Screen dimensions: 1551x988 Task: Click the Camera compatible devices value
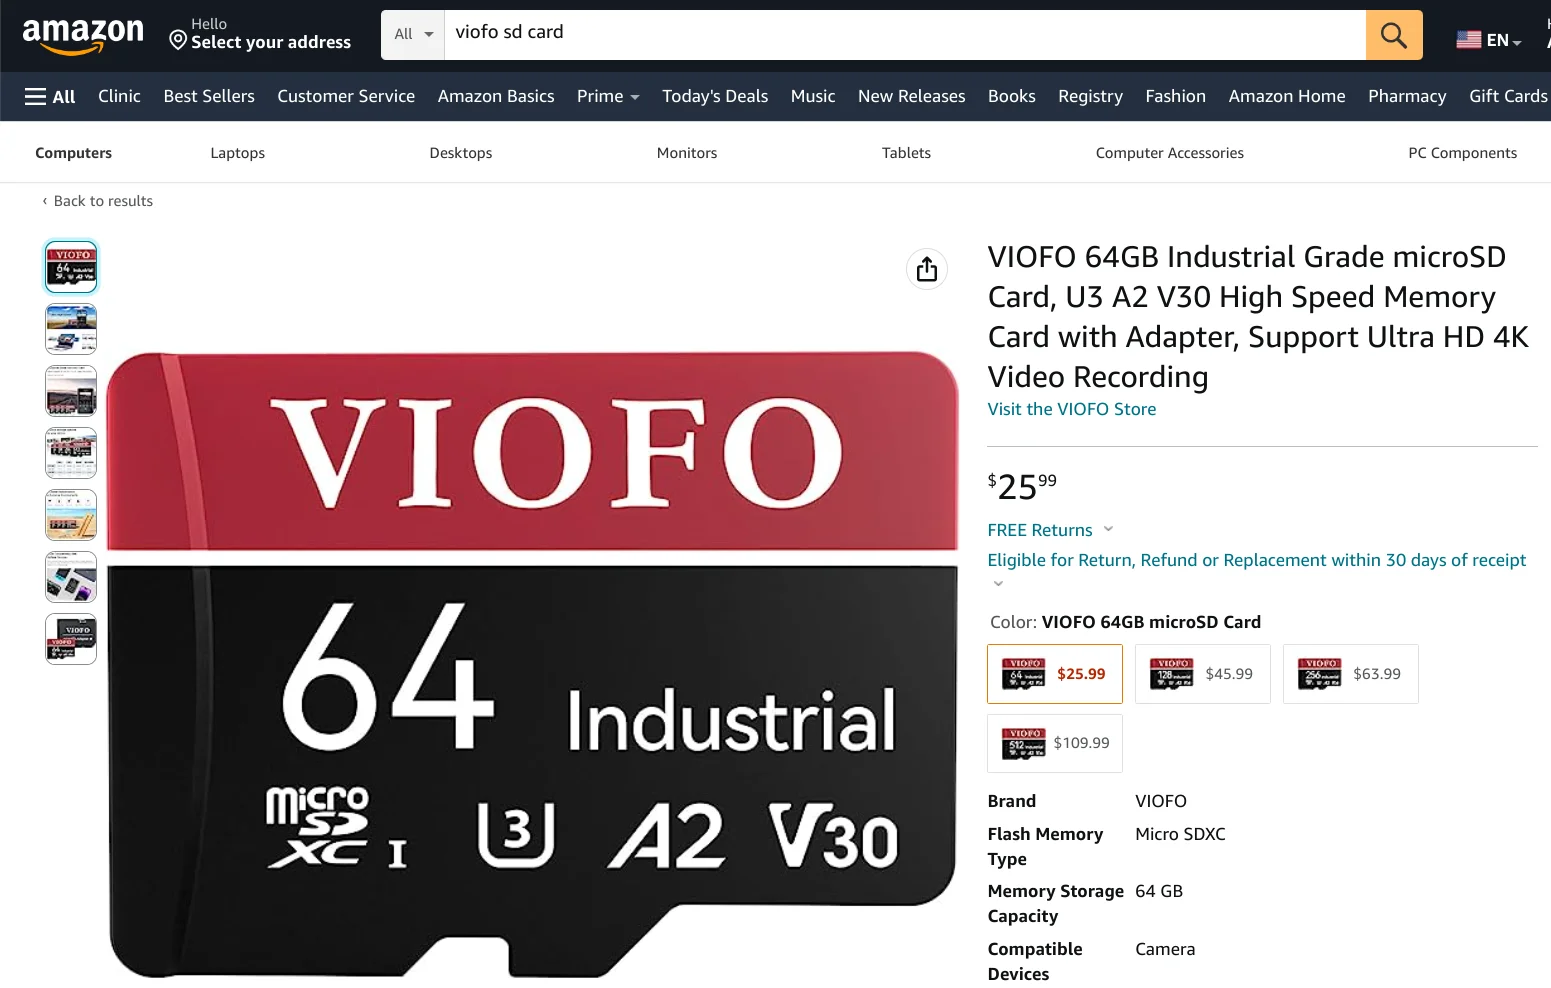point(1165,949)
